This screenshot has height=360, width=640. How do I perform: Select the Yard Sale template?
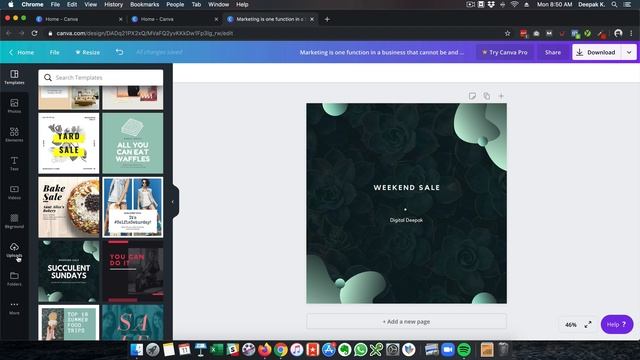69,143
